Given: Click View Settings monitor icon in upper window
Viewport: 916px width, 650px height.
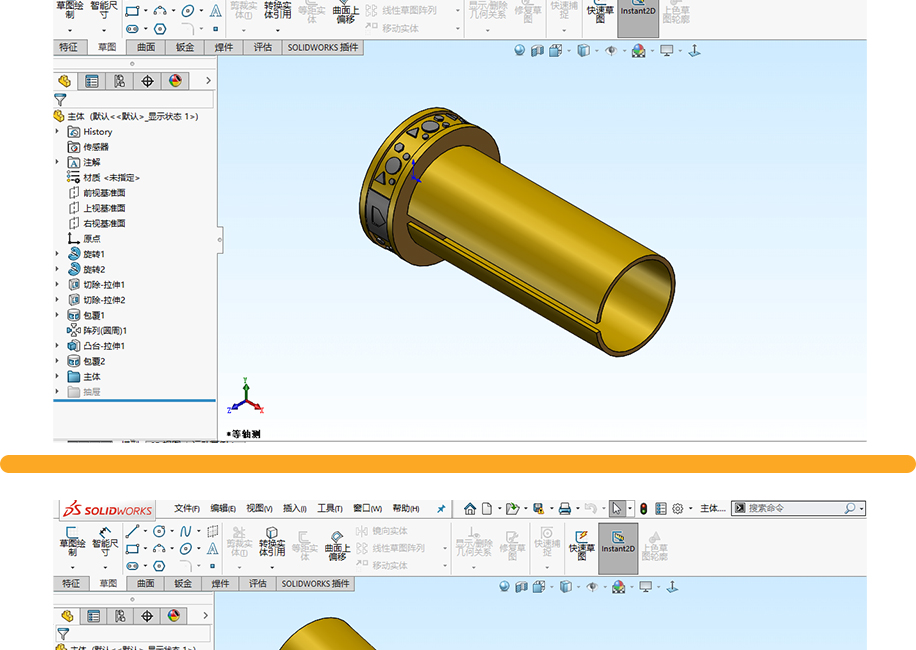Looking at the screenshot, I should (x=667, y=51).
